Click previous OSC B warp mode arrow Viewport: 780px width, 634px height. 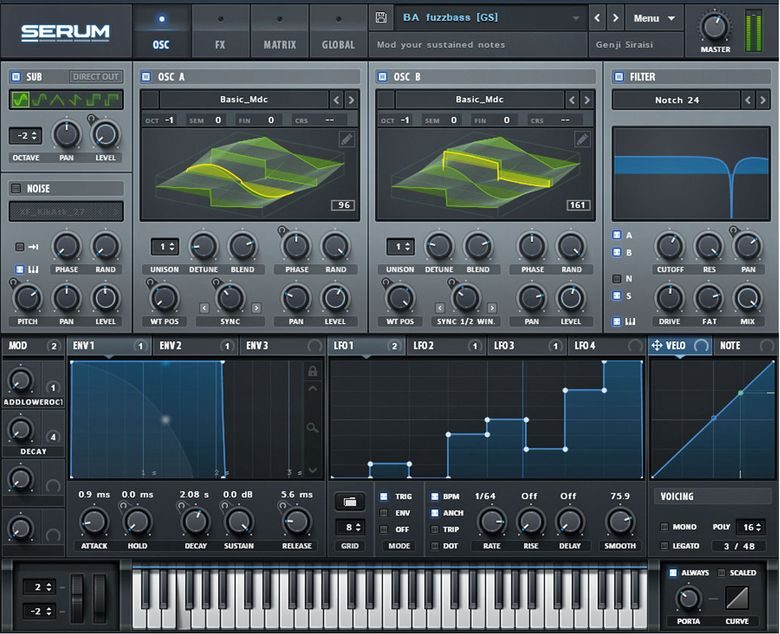[440, 308]
